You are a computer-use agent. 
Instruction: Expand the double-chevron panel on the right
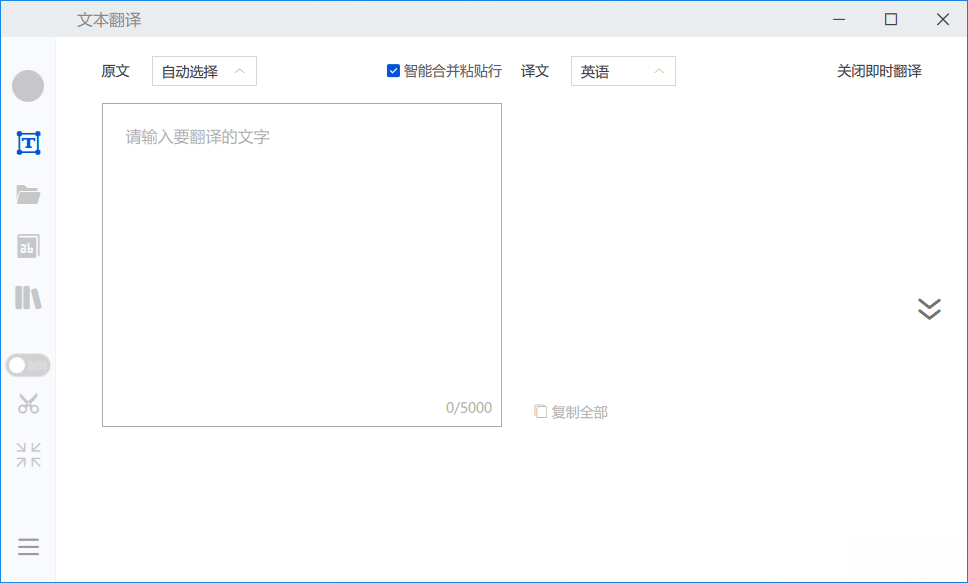(x=930, y=309)
